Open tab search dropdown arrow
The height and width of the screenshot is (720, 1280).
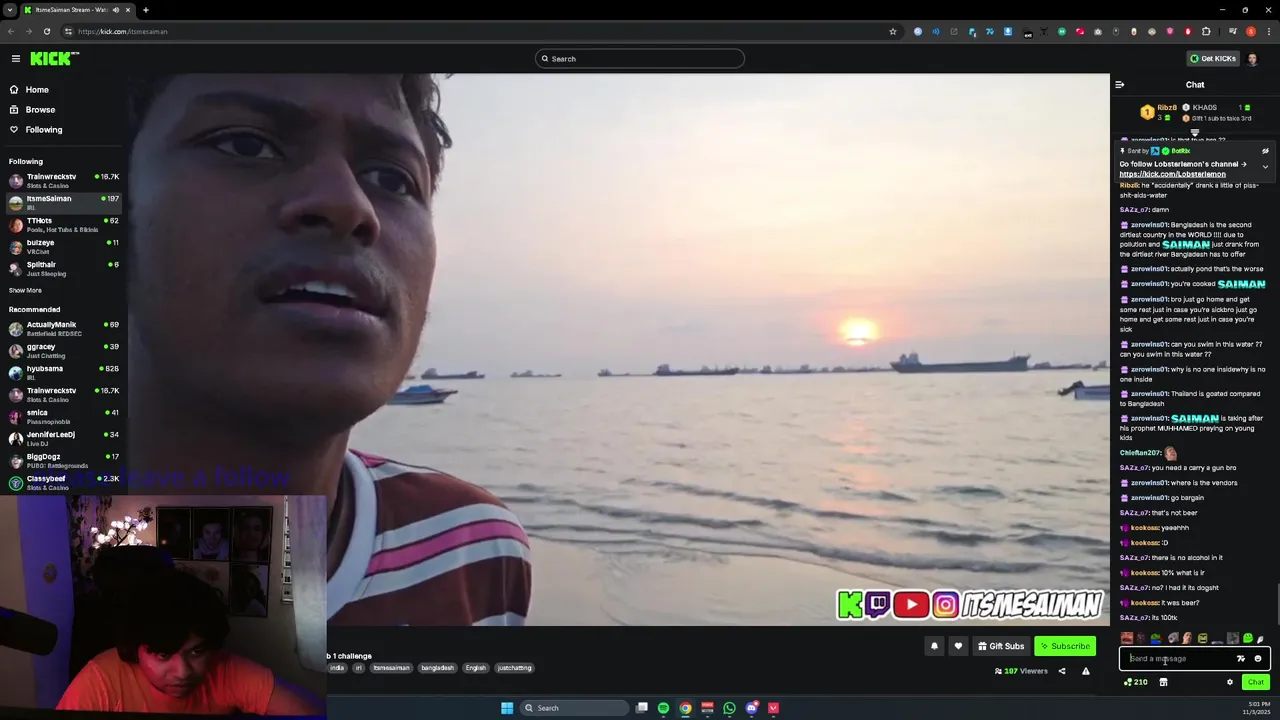click(x=10, y=10)
